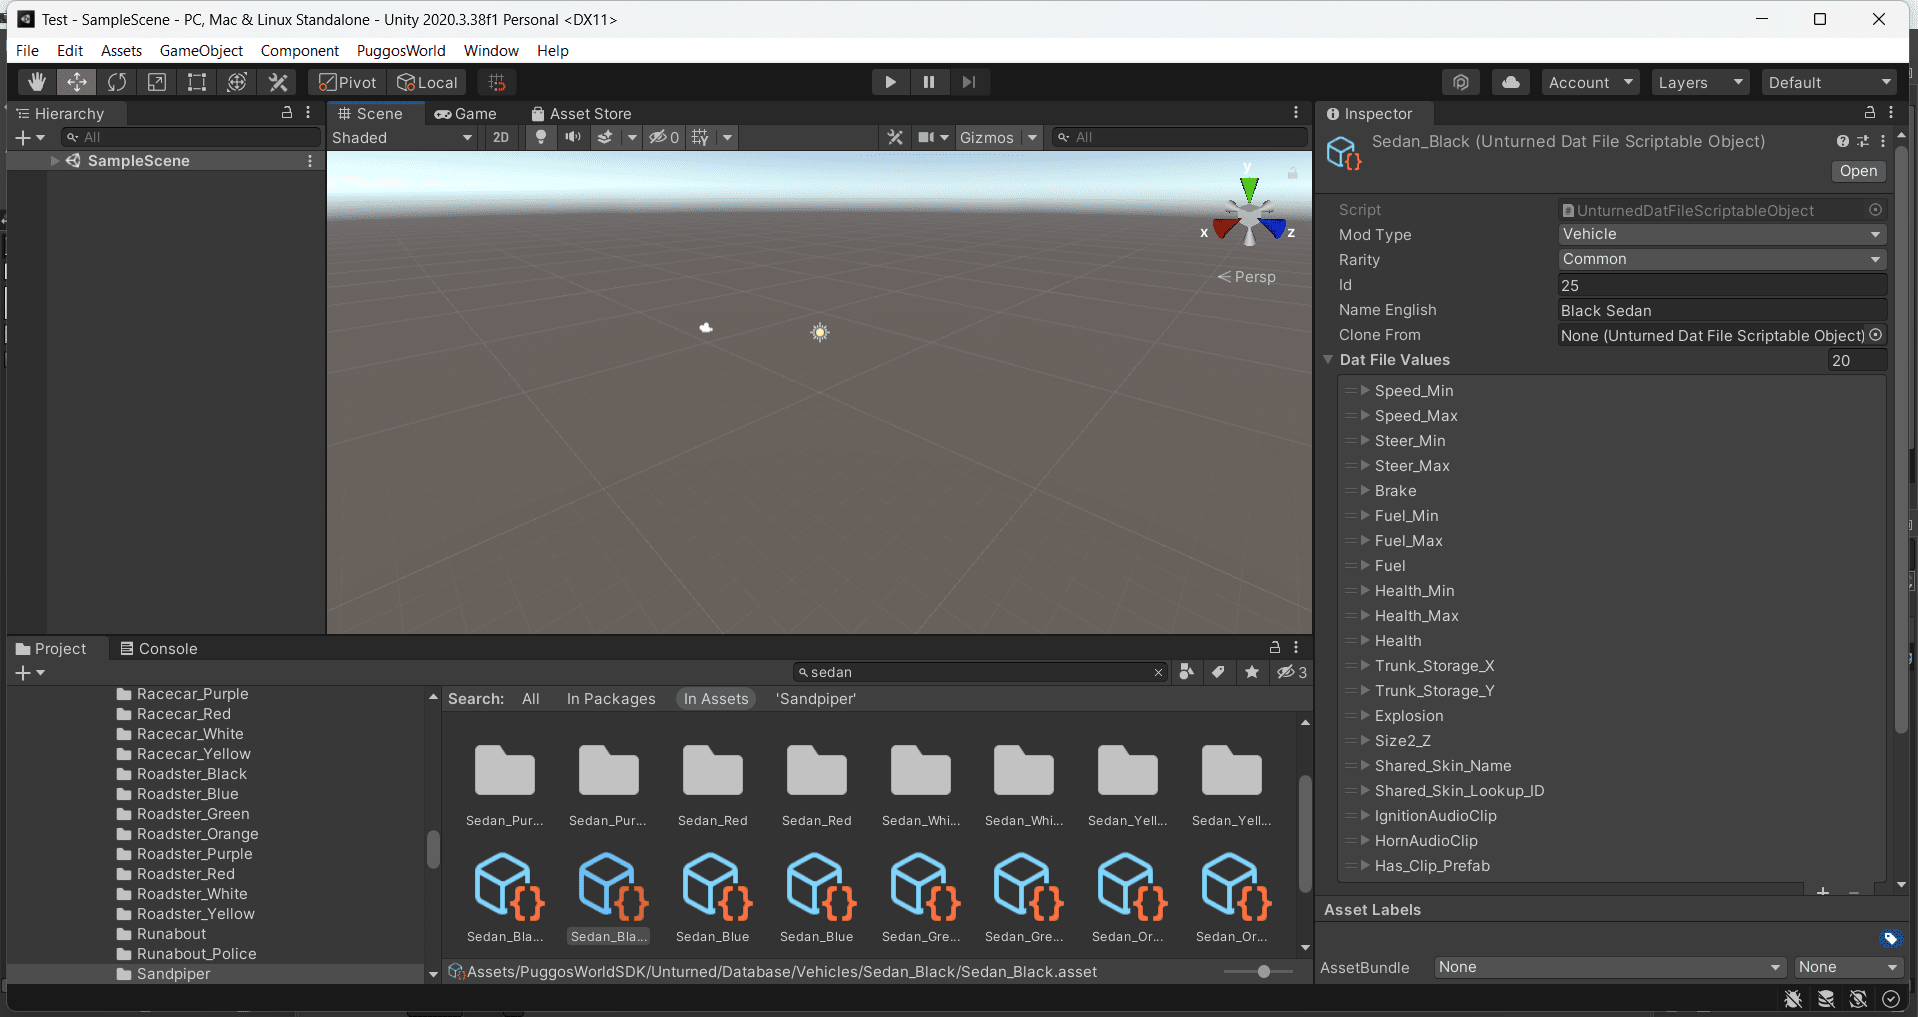Toggle Local handle rotation
The height and width of the screenshot is (1017, 1918).
click(x=427, y=82)
